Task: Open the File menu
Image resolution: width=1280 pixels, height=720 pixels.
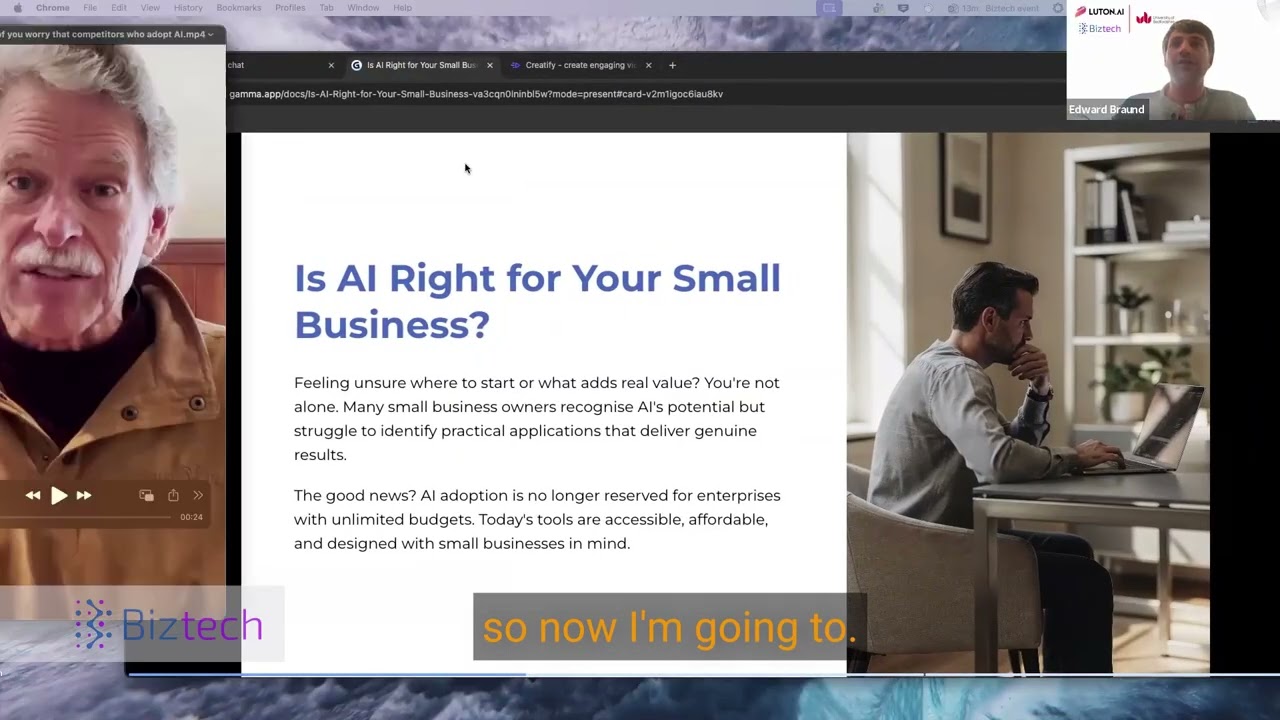Action: tap(90, 8)
